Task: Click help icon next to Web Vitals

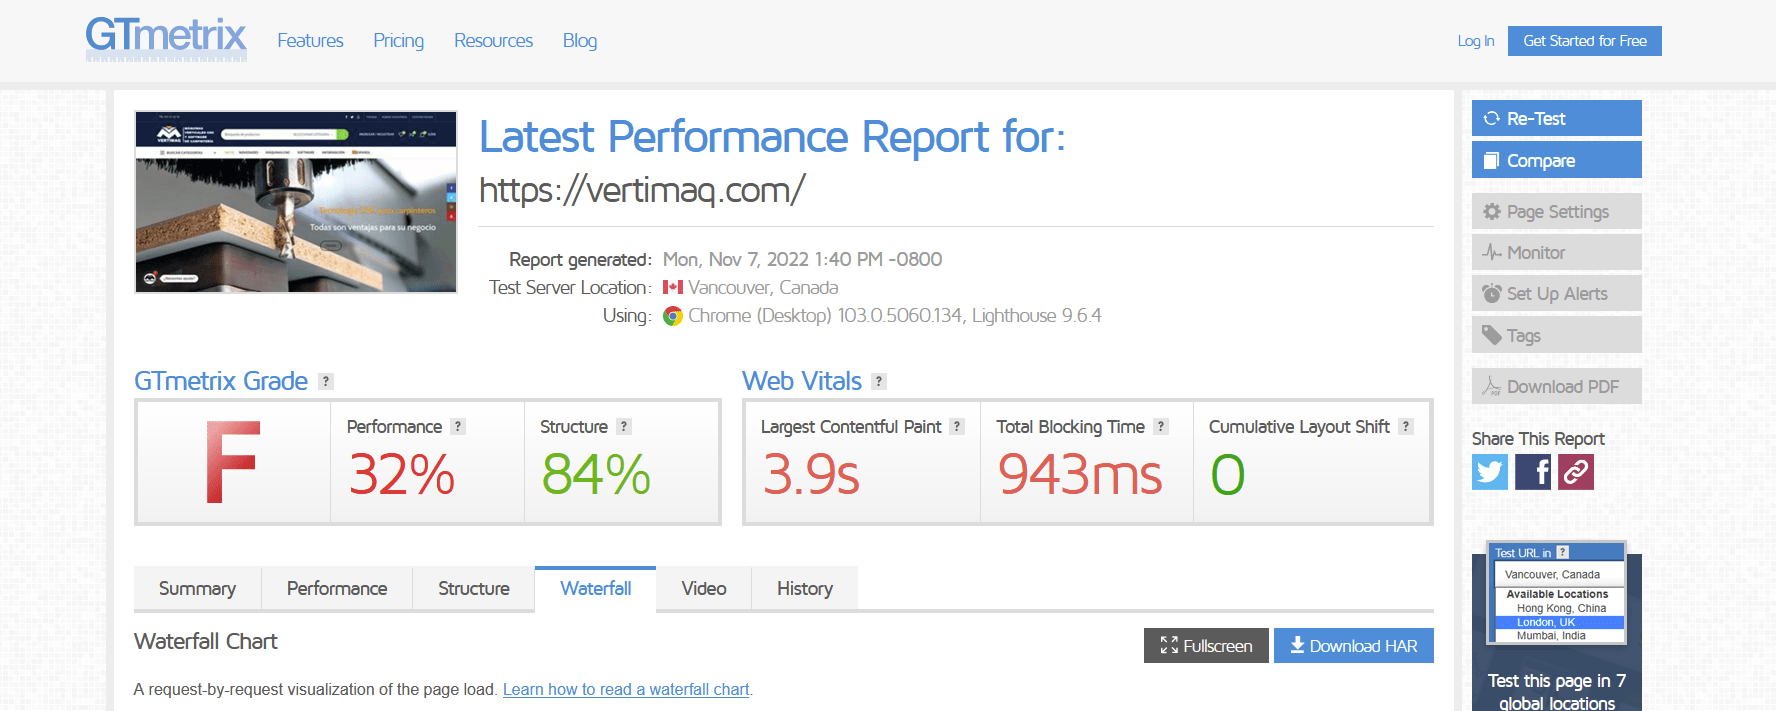Action: [879, 381]
